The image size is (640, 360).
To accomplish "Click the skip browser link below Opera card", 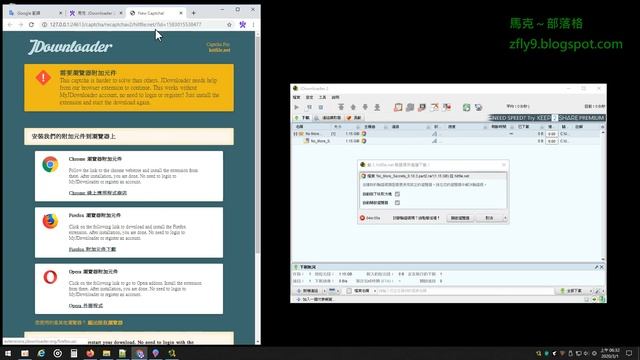I will pyautogui.click(x=105, y=322).
